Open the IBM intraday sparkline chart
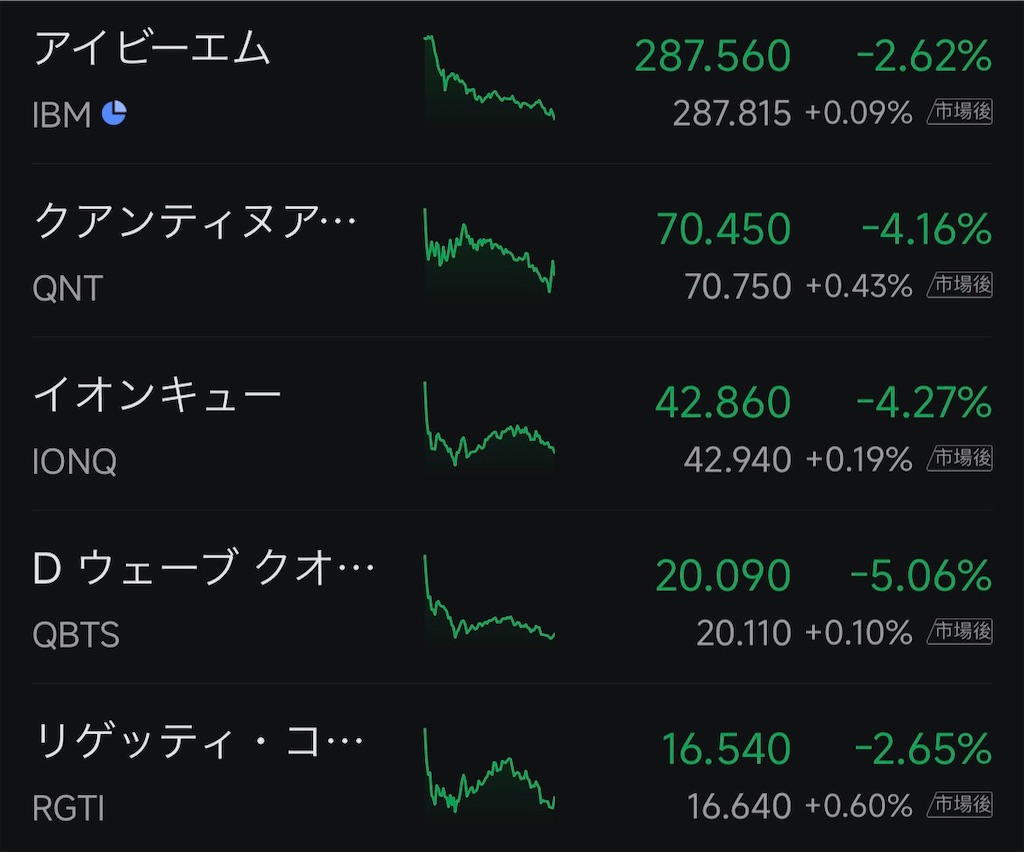The height and width of the screenshot is (852, 1024). coord(489,78)
